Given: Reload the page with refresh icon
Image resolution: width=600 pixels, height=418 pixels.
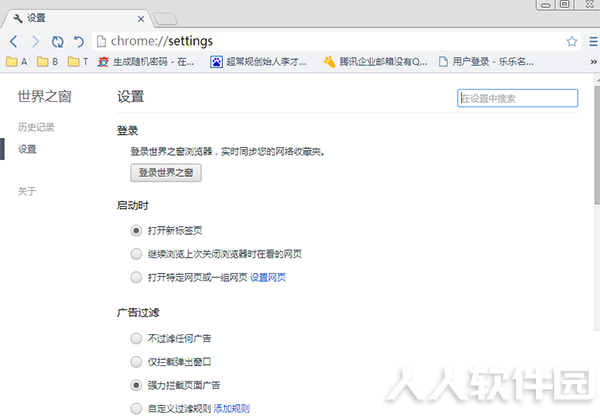Looking at the screenshot, I should coord(57,41).
